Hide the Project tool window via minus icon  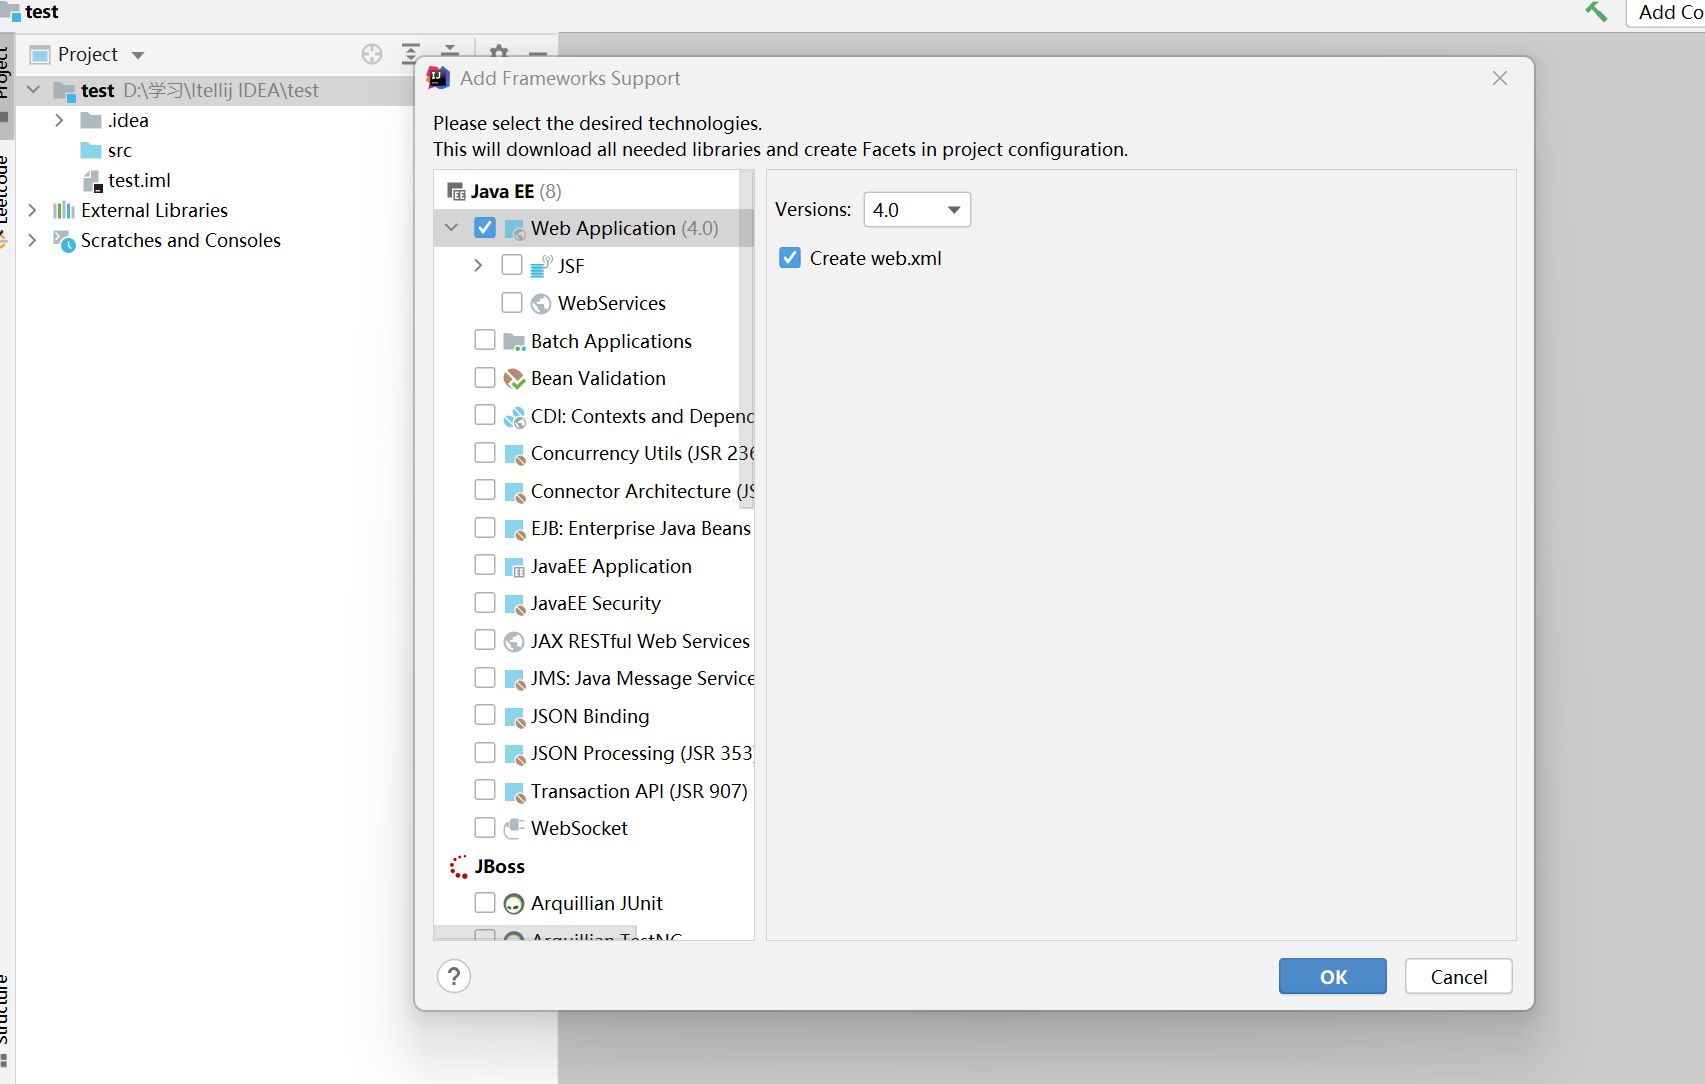tap(538, 54)
